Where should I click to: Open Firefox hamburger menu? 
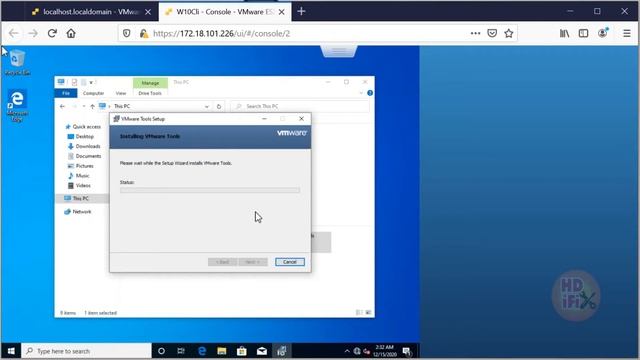pos(627,33)
